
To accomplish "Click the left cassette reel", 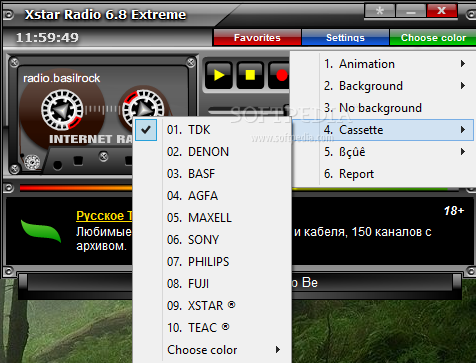I will point(62,110).
